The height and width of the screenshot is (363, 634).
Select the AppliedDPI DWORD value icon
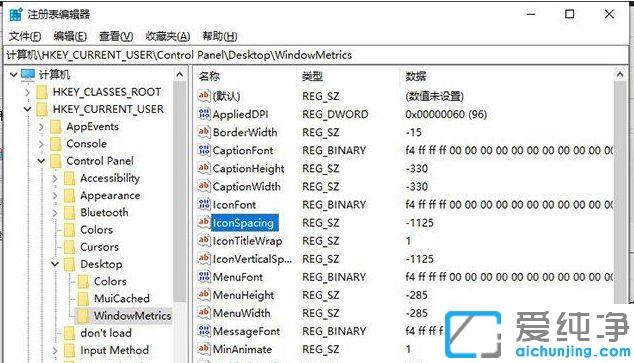coord(204,114)
